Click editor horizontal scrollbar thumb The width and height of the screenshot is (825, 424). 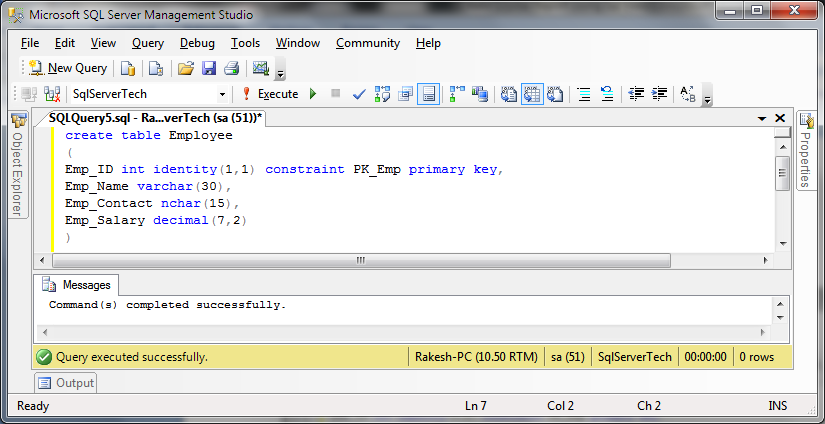[x=361, y=260]
